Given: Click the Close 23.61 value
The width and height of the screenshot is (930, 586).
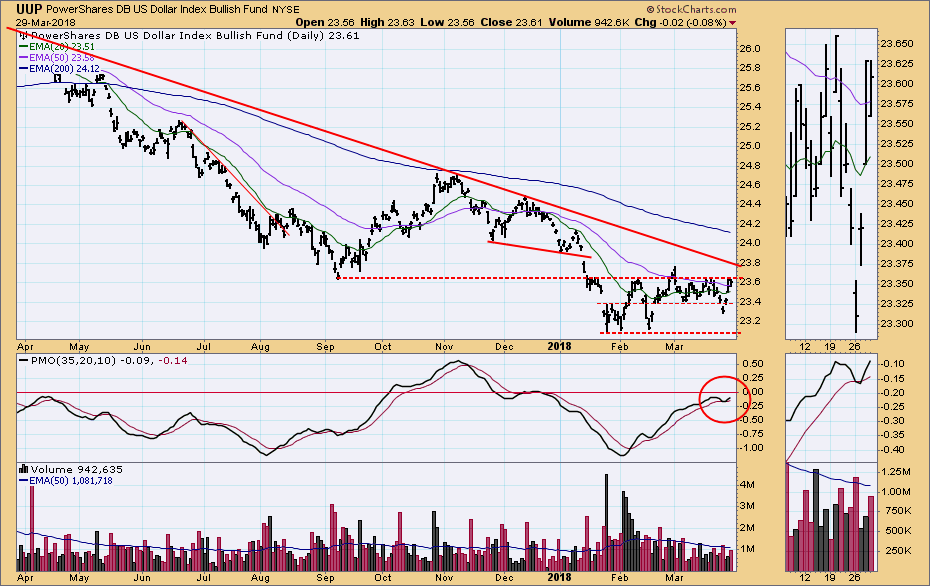Looking at the screenshot, I should (511, 23).
